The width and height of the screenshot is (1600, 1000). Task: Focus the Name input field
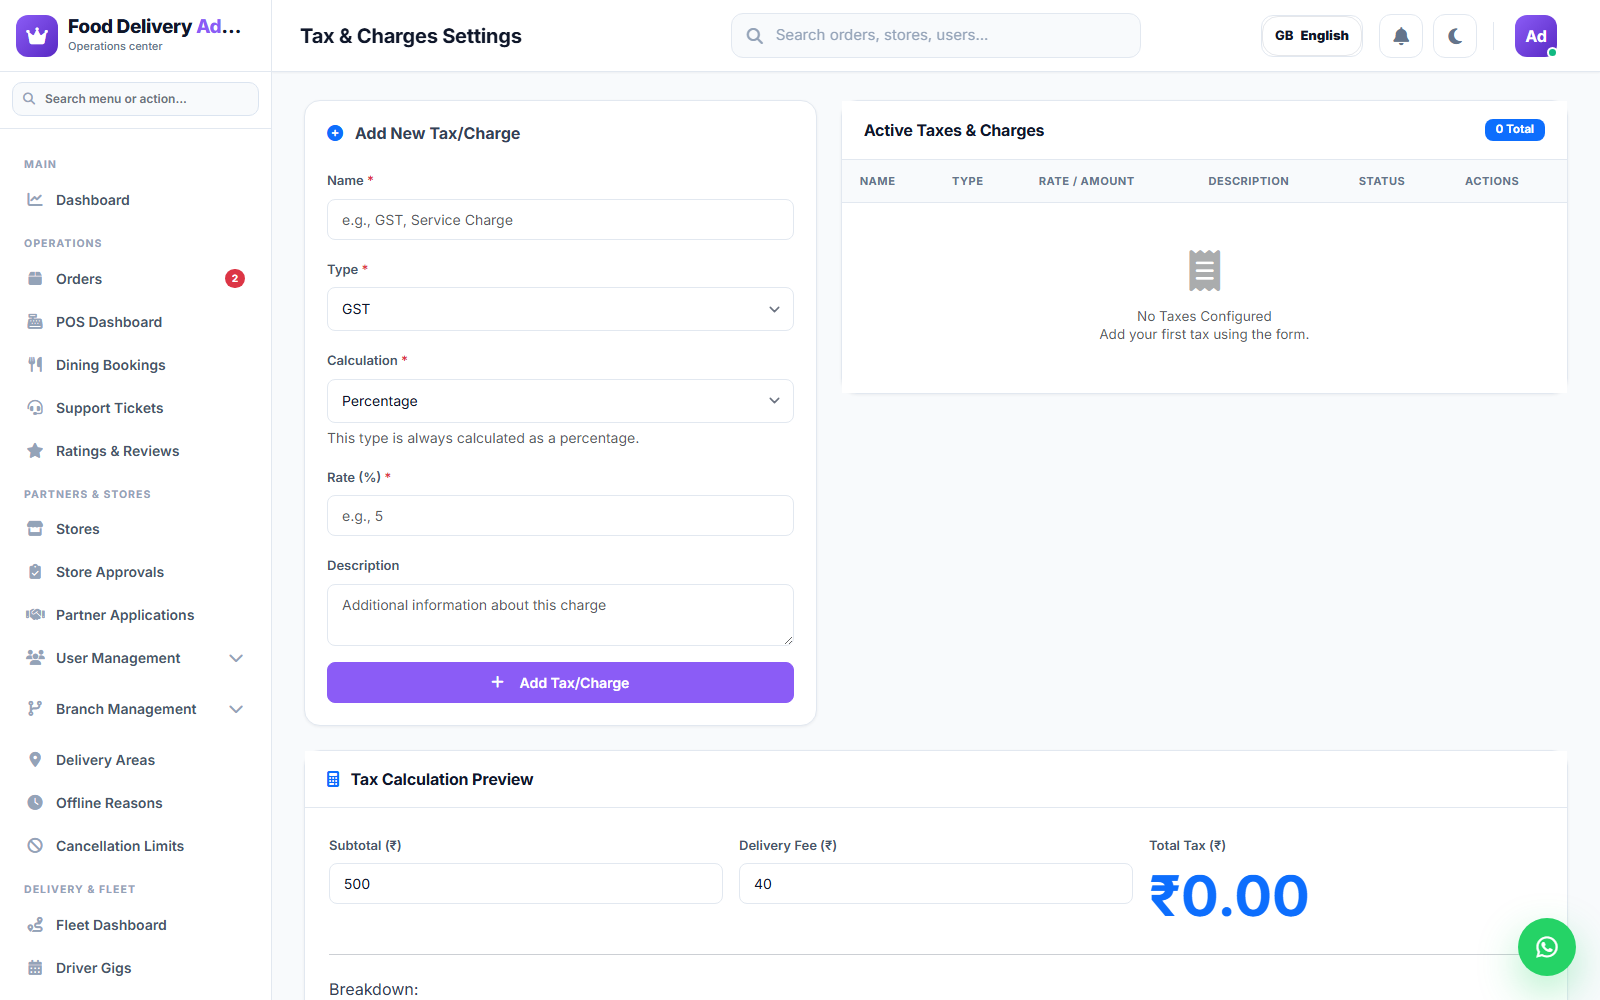(560, 220)
